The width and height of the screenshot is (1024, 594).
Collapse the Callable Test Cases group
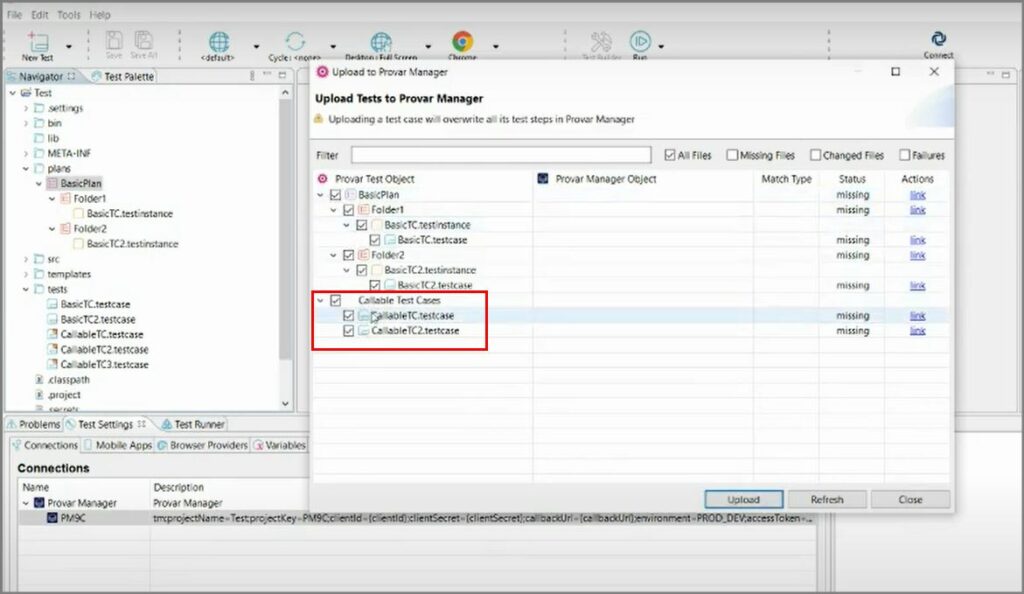[321, 300]
